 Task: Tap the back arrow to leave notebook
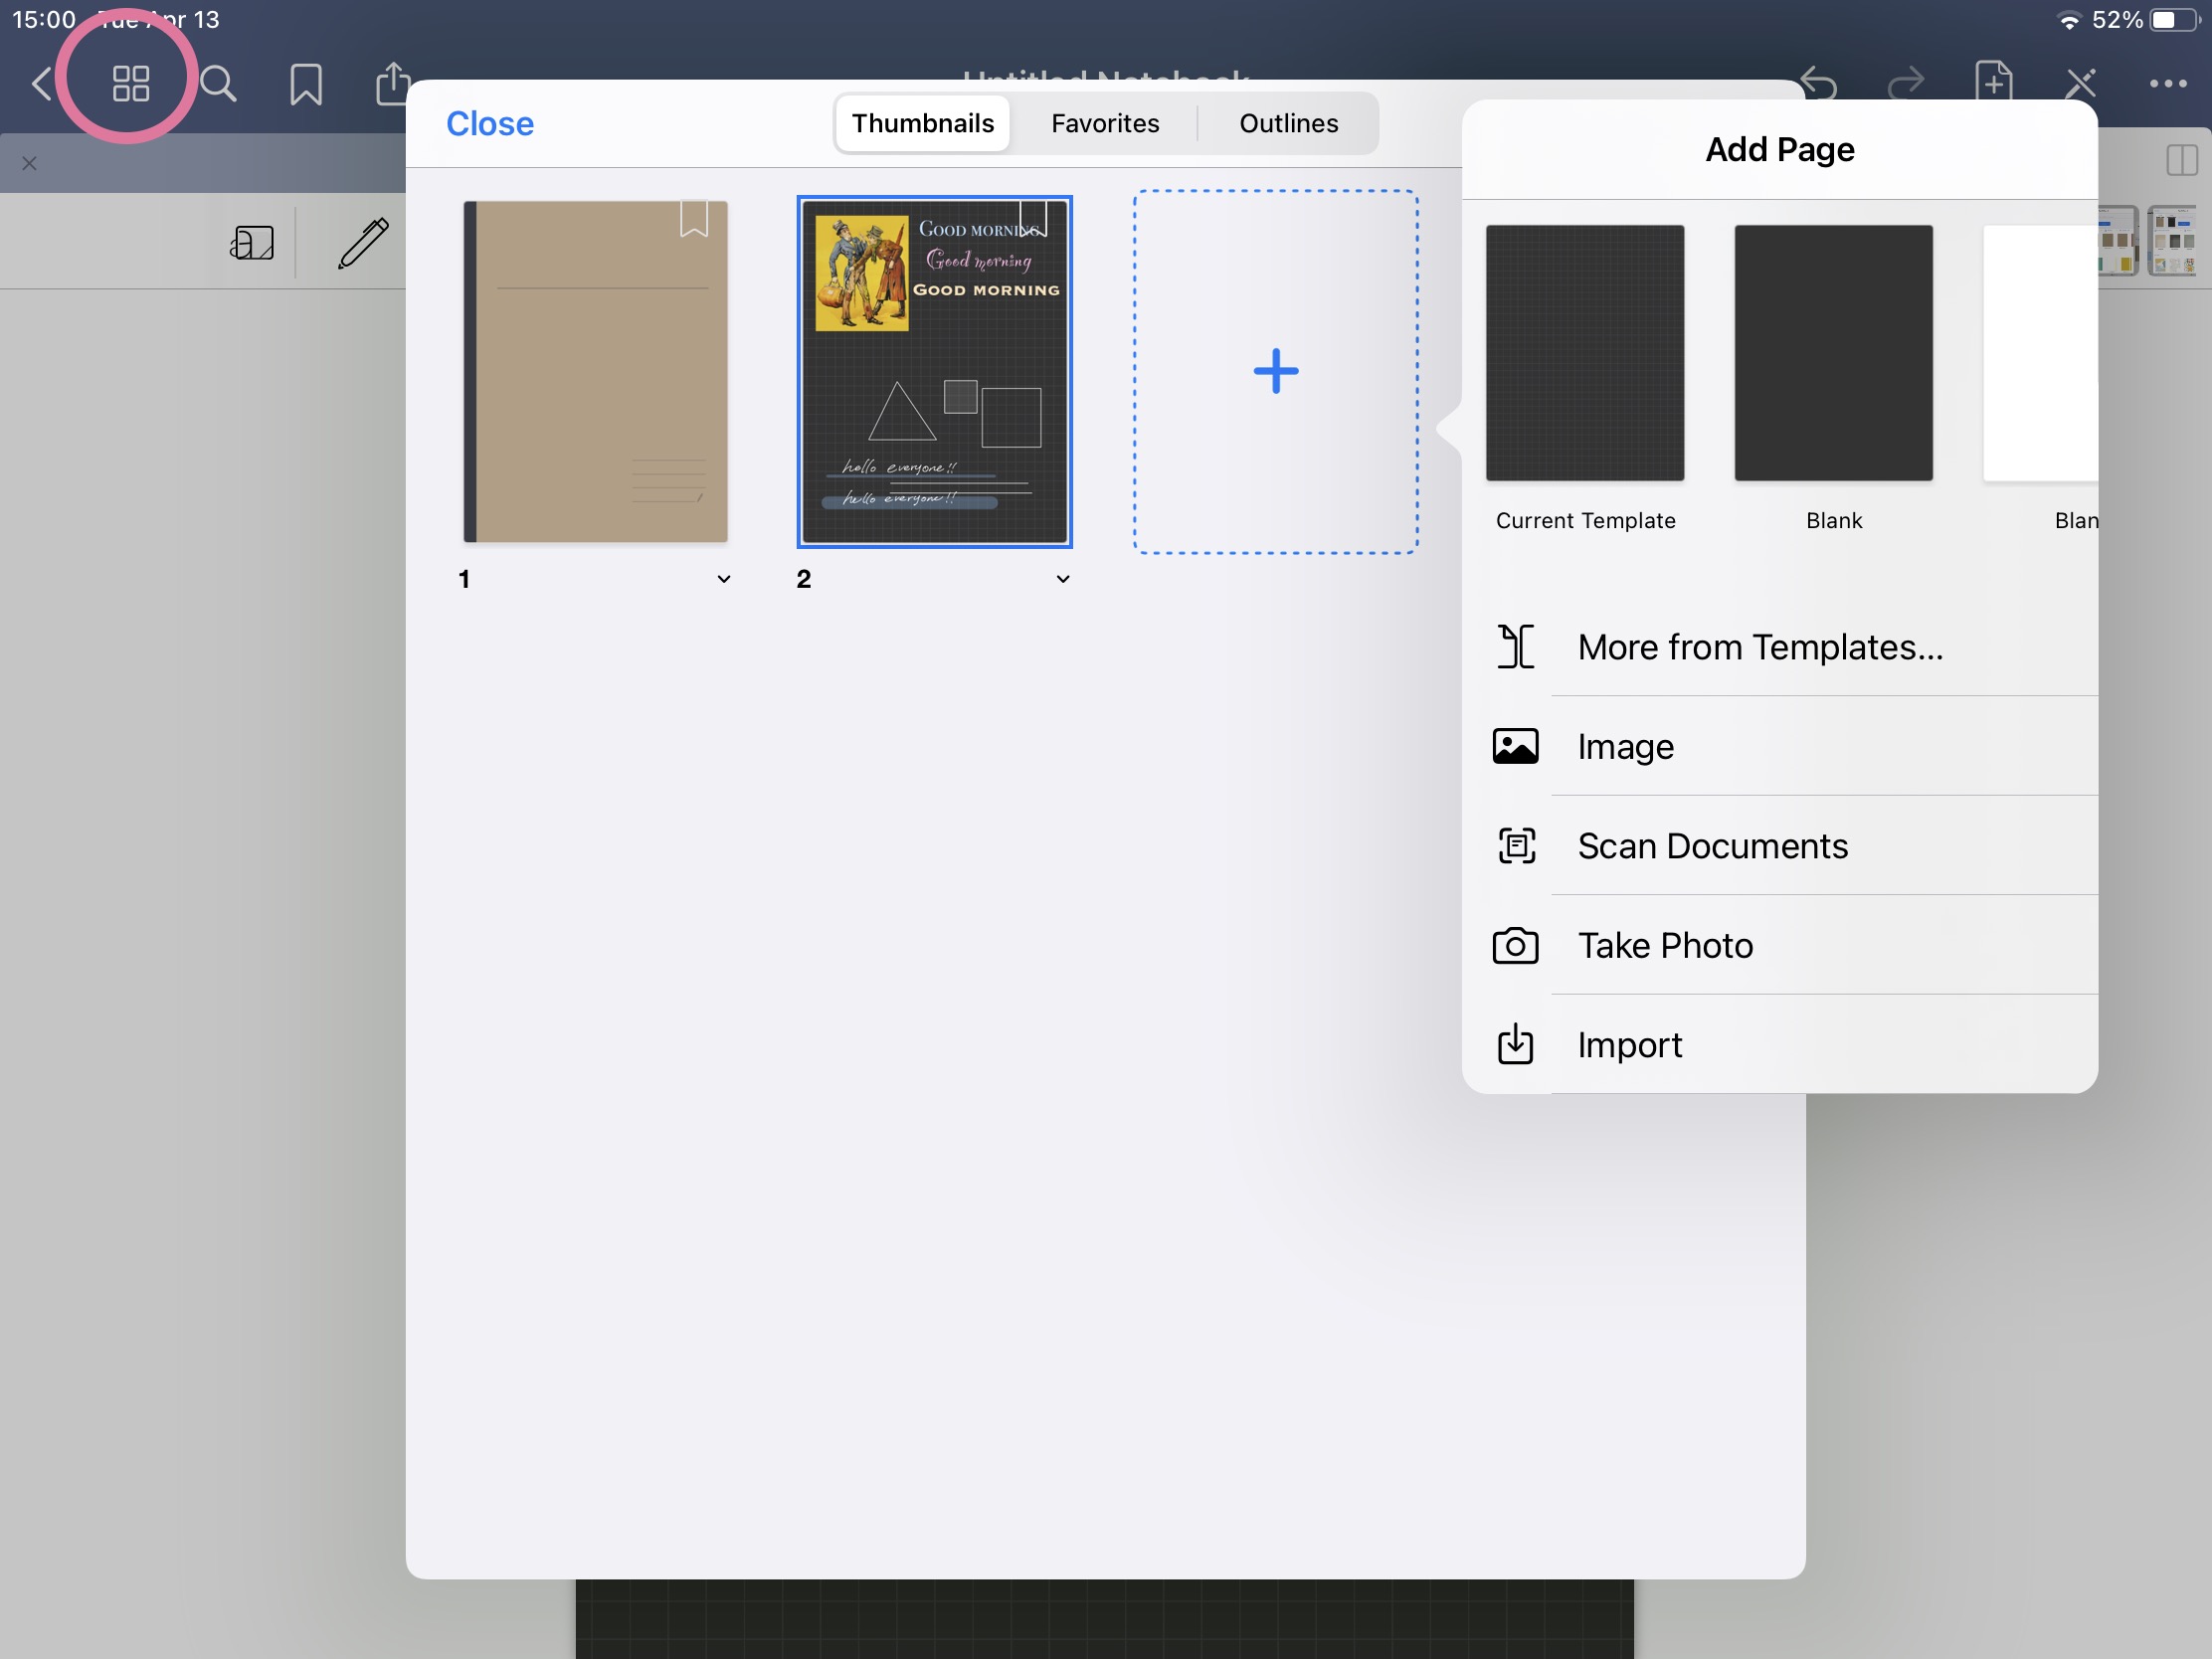42,84
